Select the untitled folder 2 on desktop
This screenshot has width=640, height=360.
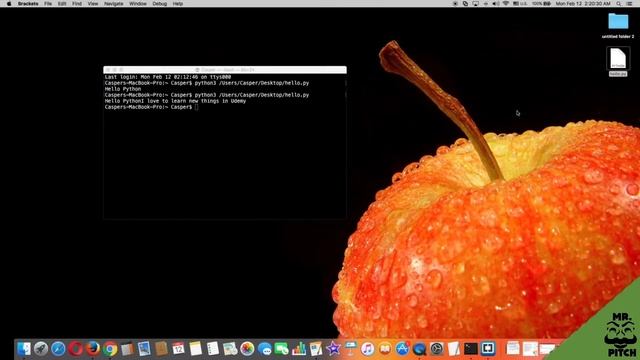pos(618,25)
